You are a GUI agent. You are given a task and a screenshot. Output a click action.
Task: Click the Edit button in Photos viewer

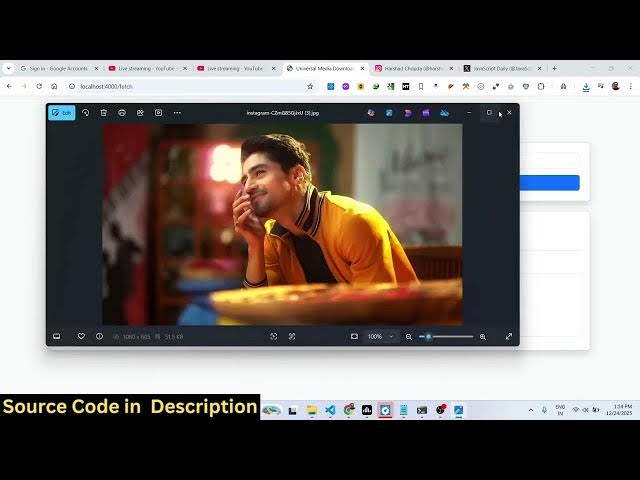pyautogui.click(x=62, y=113)
